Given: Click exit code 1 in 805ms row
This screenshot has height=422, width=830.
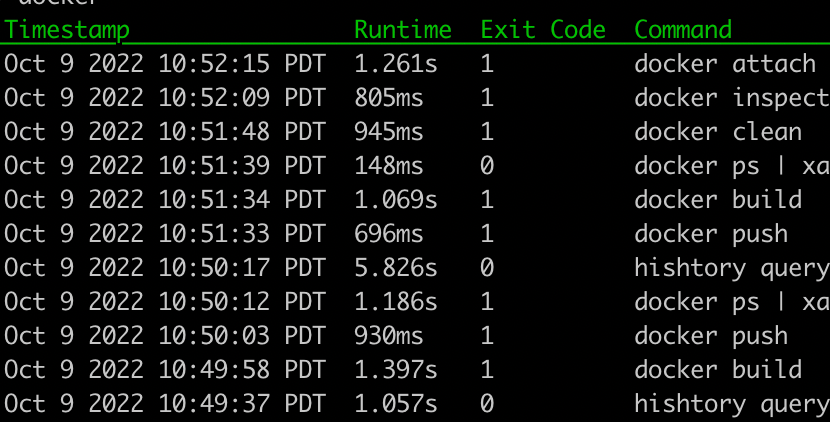Looking at the screenshot, I should coord(487,98).
